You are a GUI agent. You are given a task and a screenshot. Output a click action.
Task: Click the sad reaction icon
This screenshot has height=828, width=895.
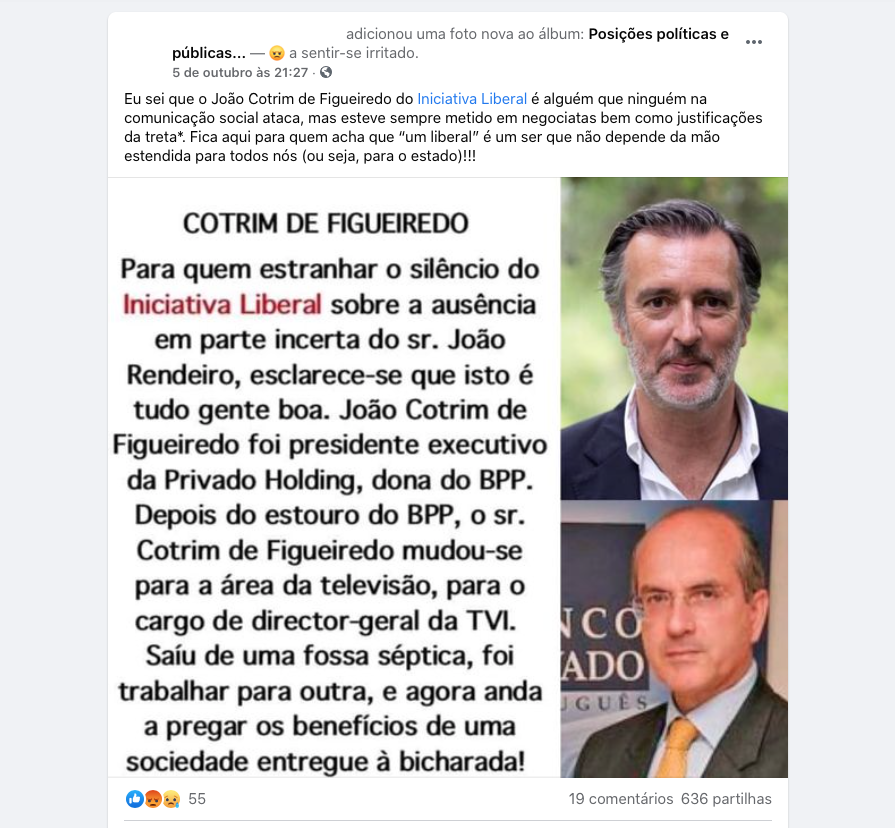tap(171, 799)
